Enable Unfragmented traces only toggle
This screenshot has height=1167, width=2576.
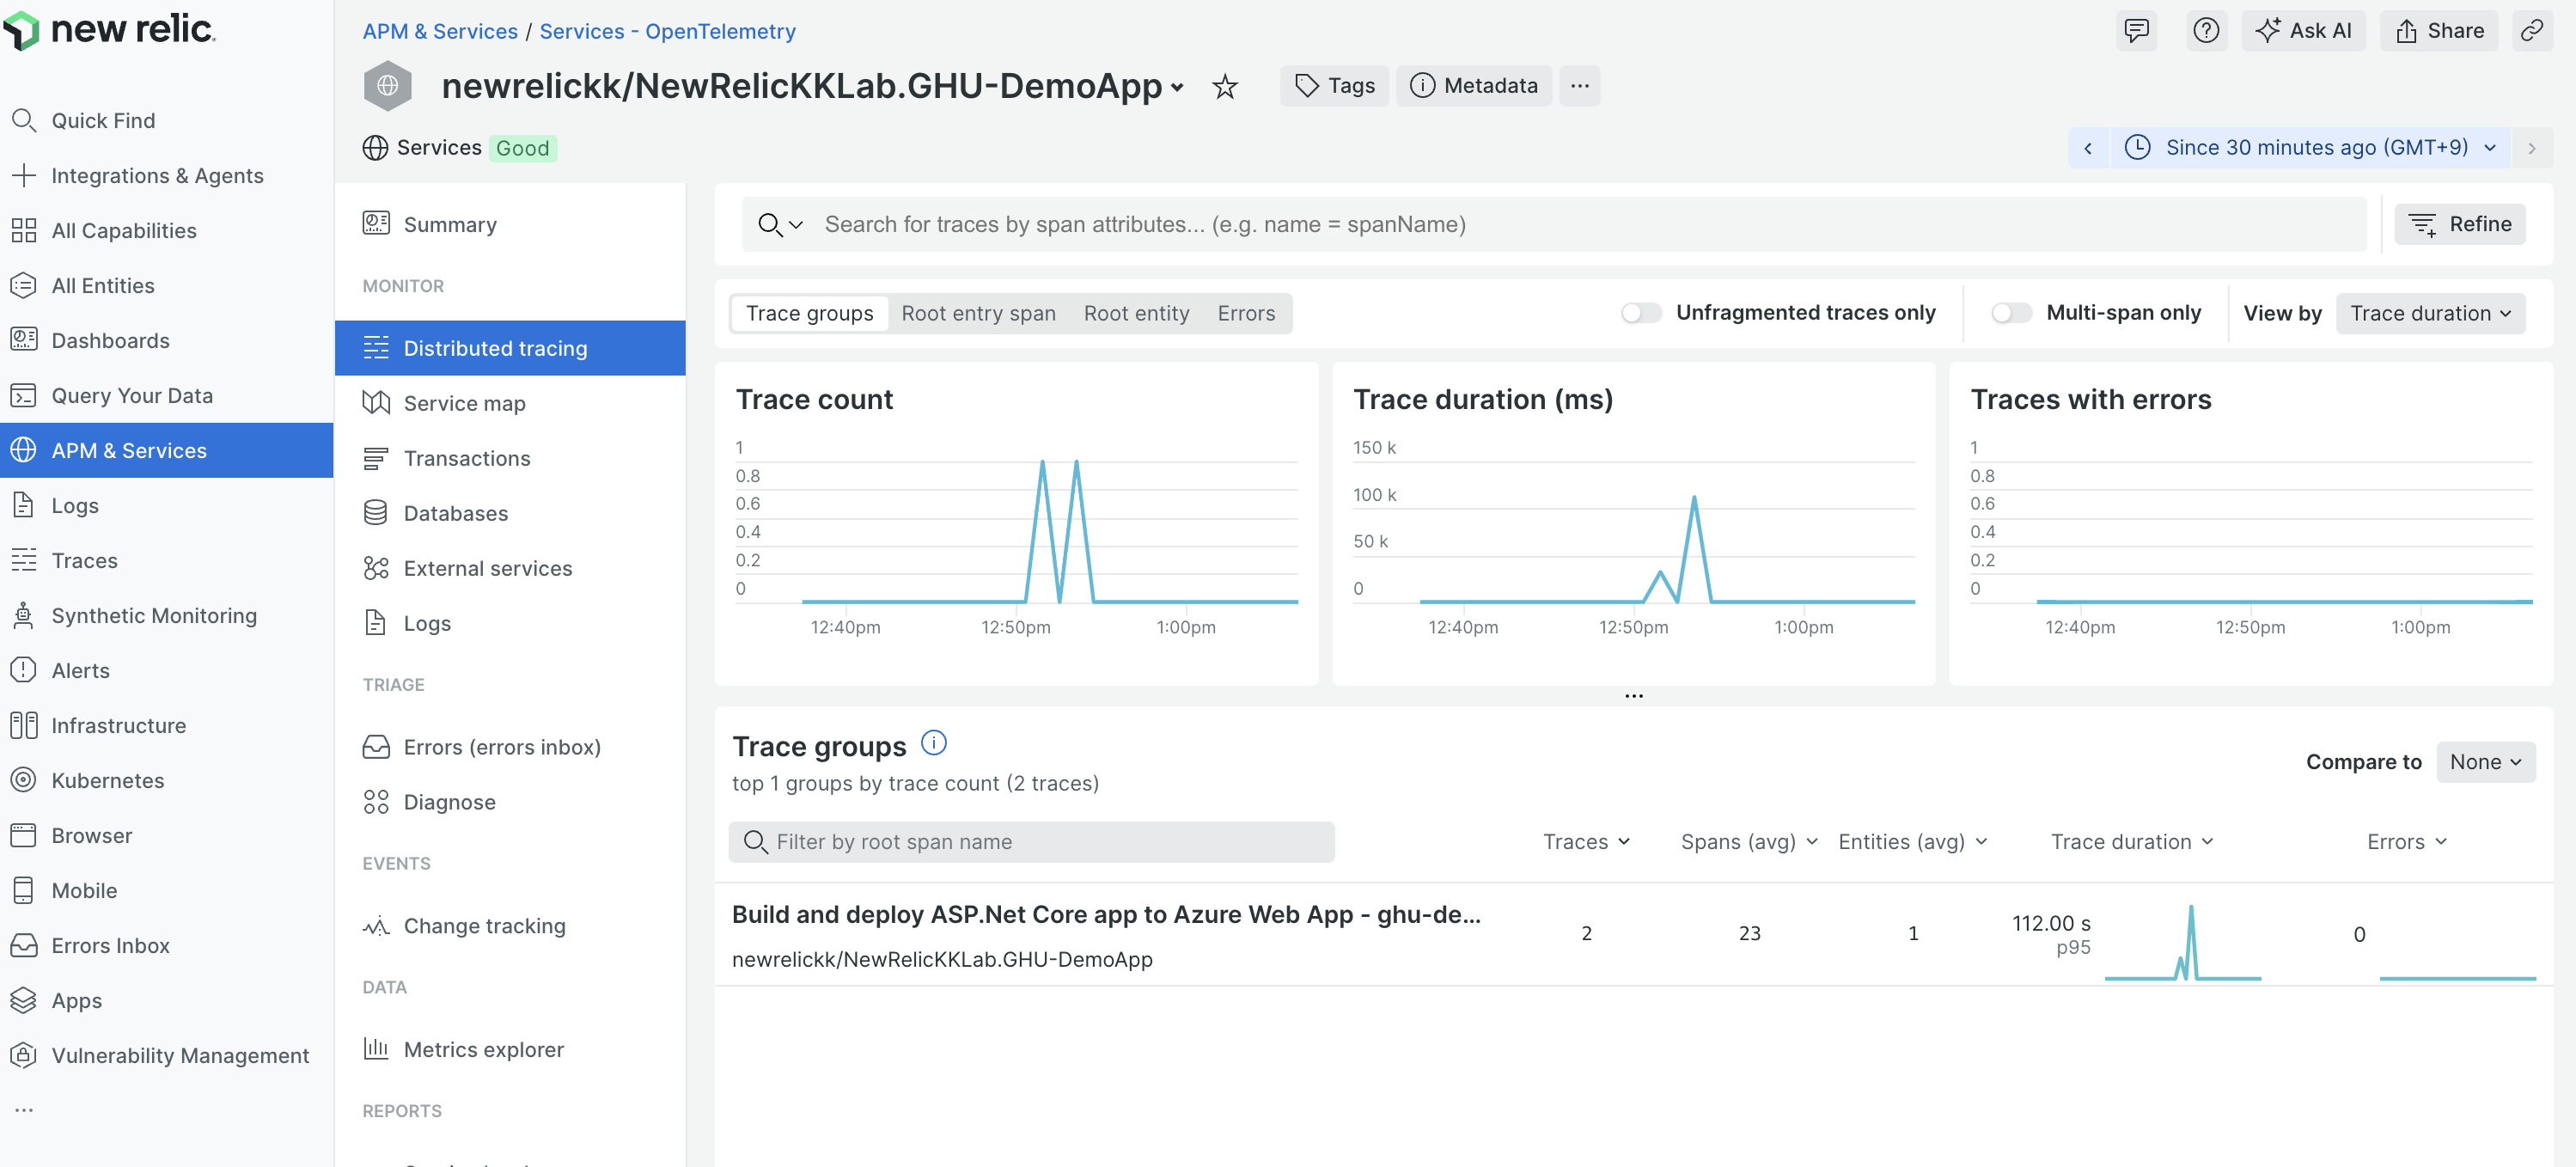[1640, 313]
